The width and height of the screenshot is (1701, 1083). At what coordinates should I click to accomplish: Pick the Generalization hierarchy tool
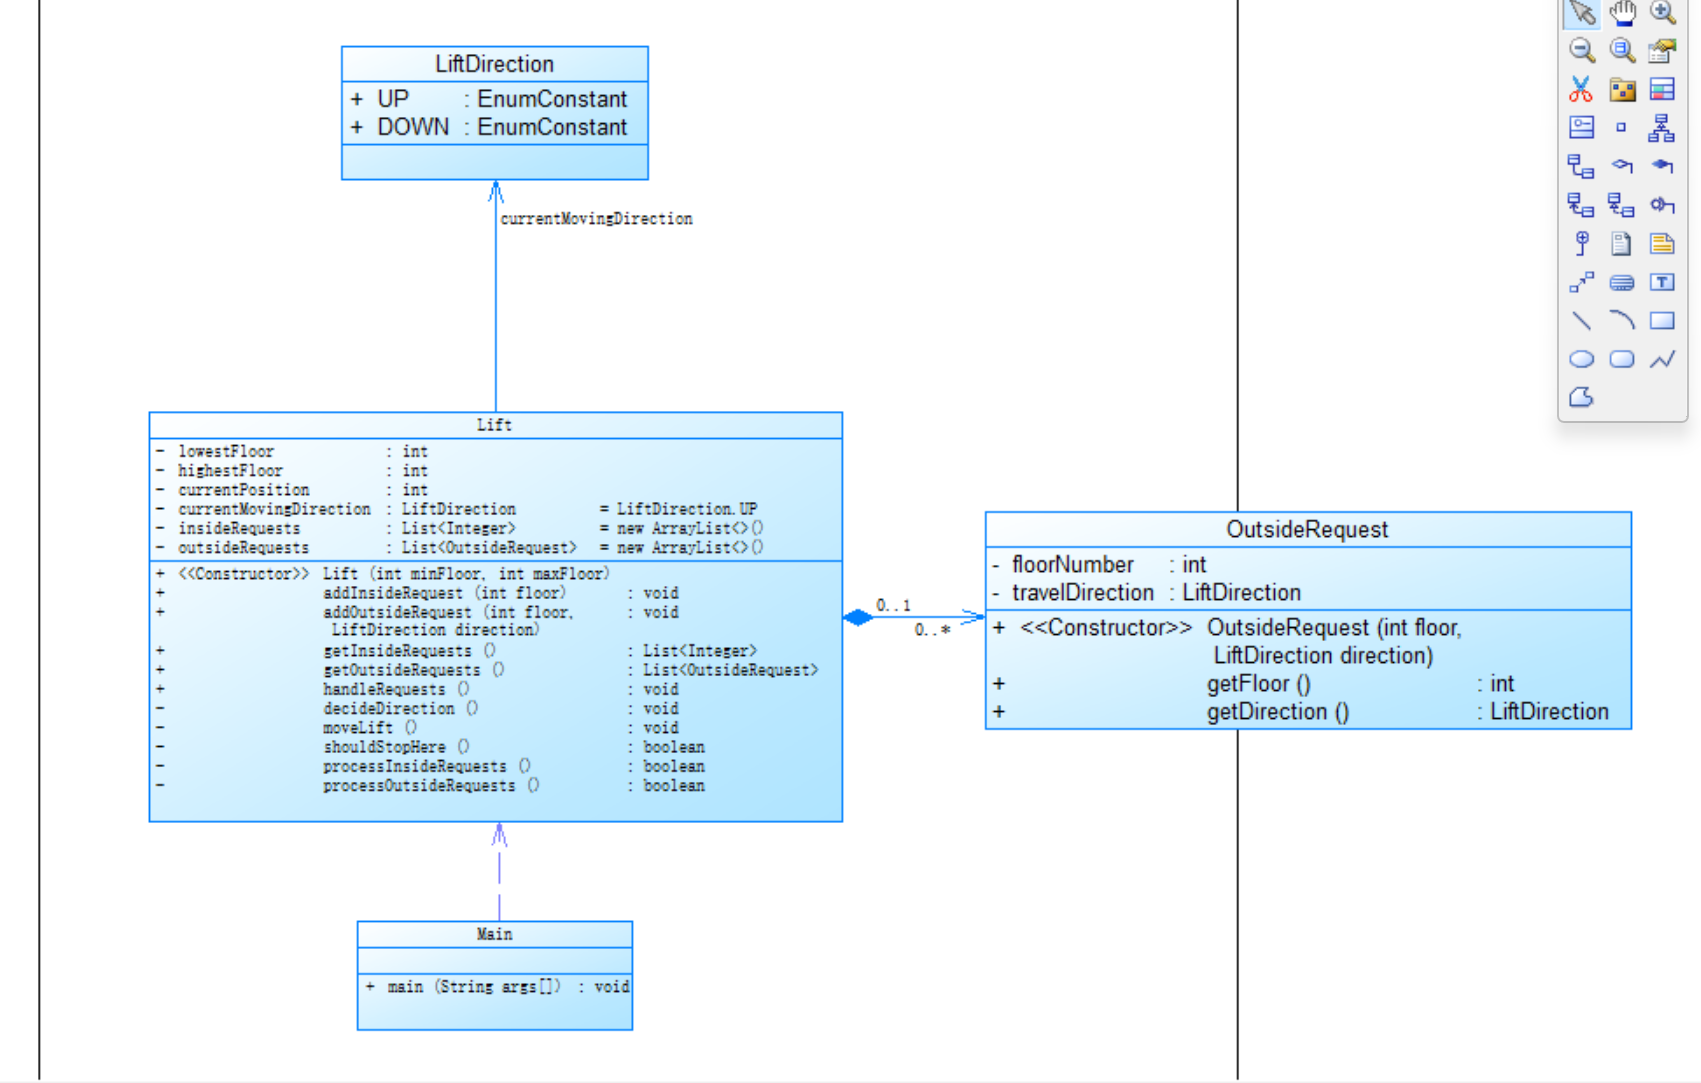click(x=1662, y=128)
